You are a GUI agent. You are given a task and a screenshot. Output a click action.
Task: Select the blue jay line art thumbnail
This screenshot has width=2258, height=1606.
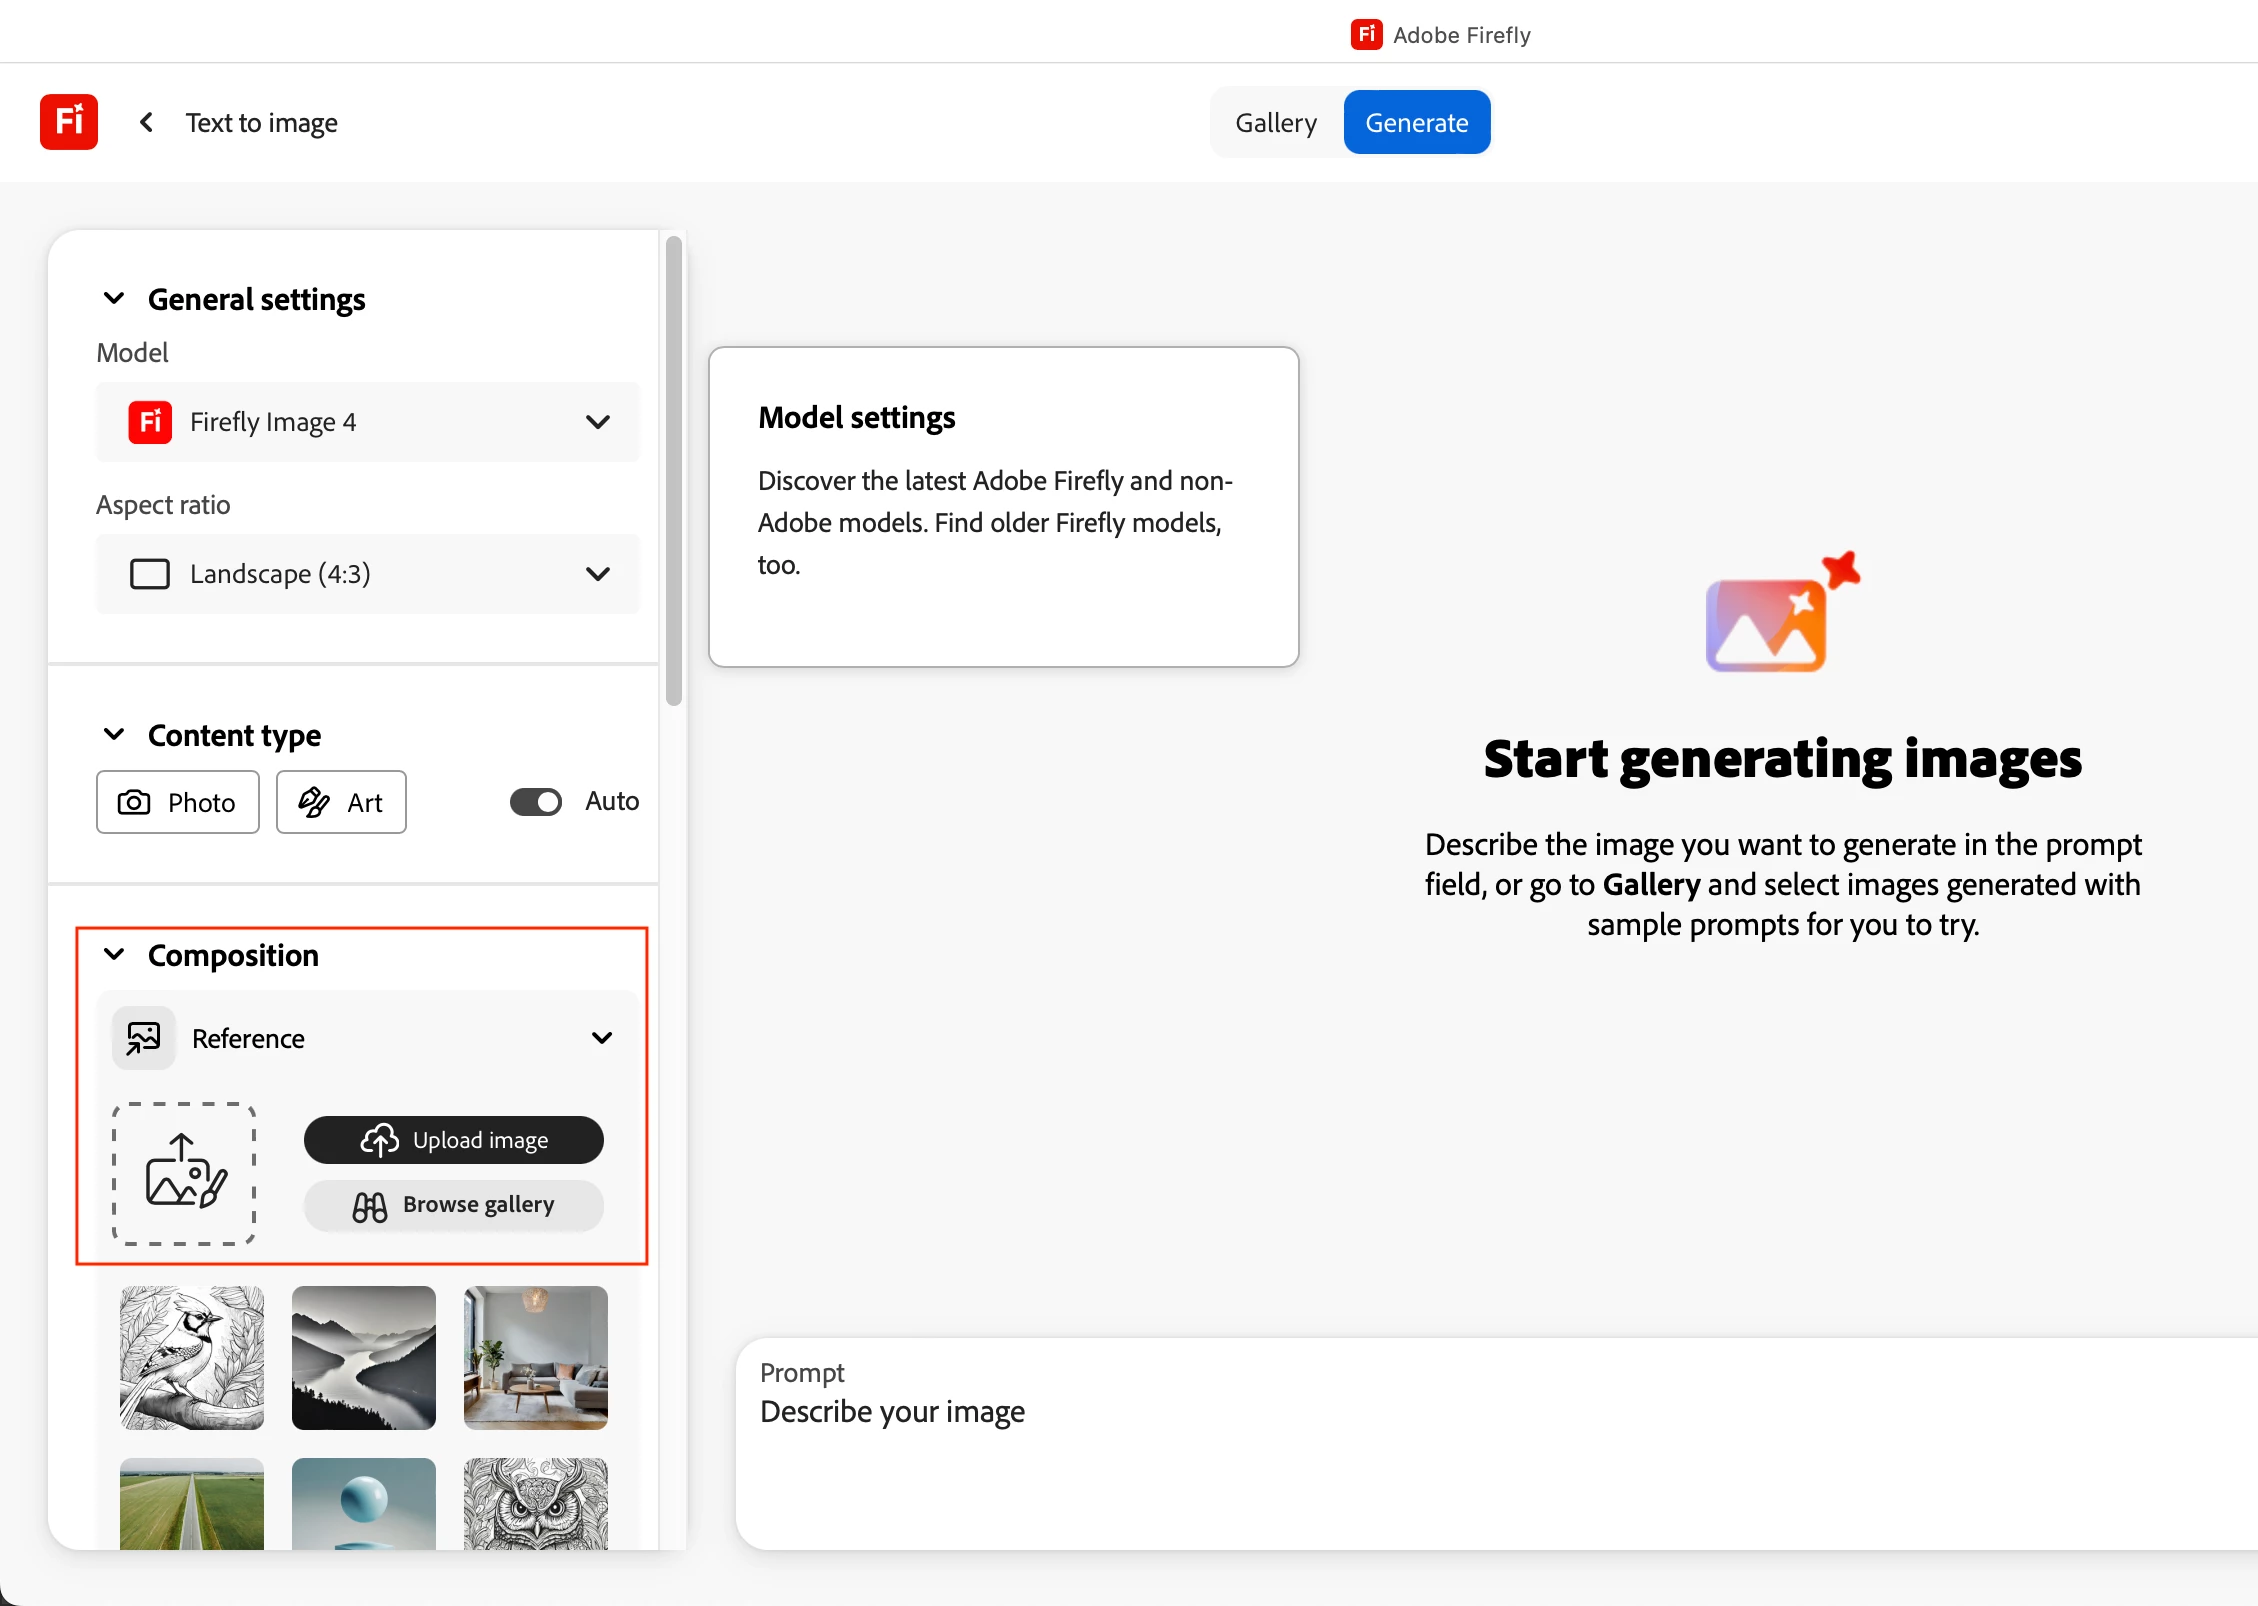192,1358
